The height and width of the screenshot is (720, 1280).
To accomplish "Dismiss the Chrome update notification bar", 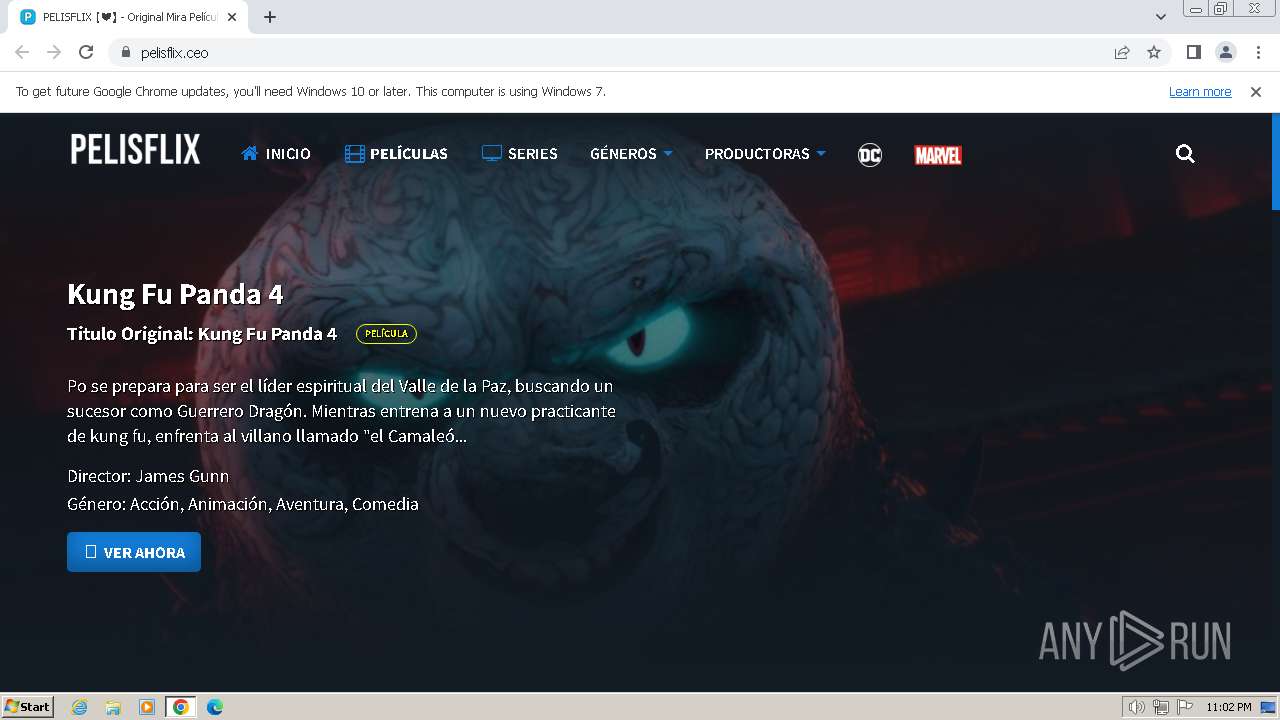I will (x=1256, y=92).
